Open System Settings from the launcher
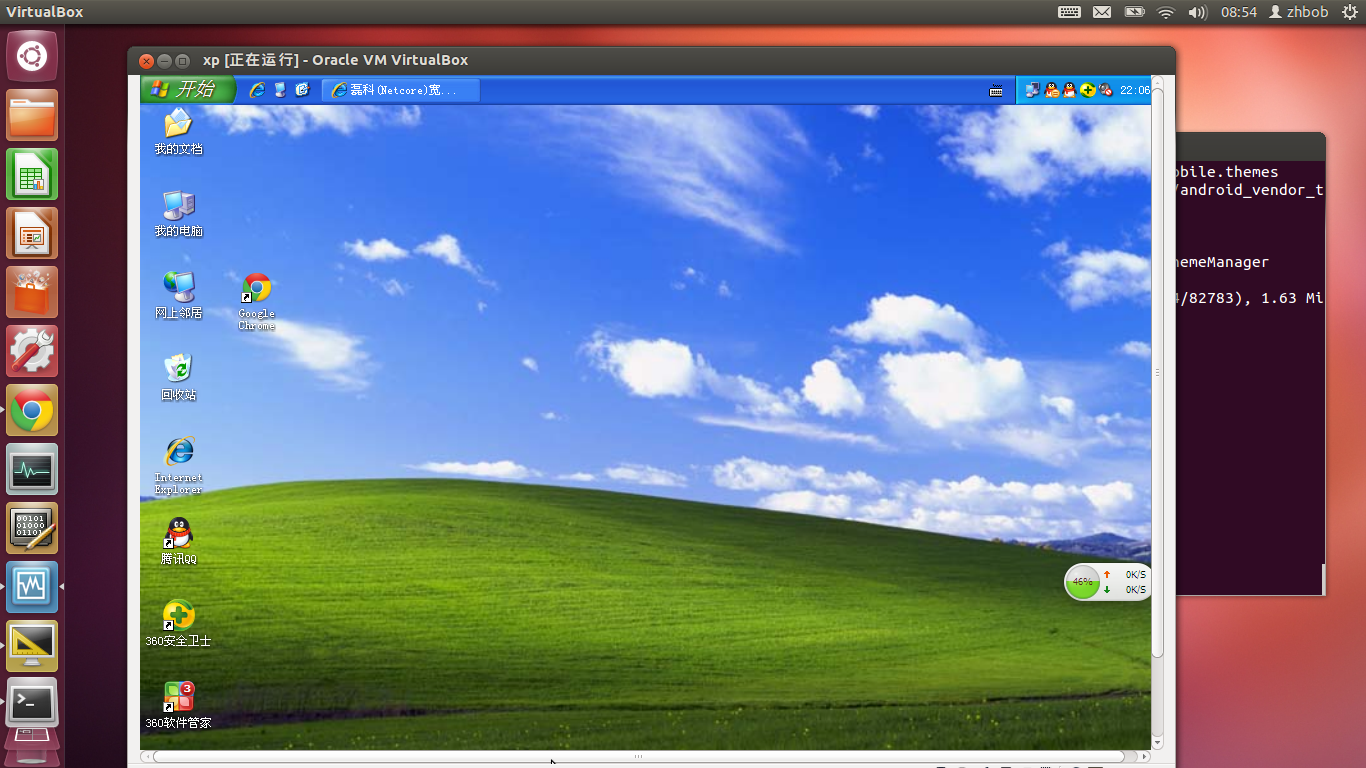Screen dimensions: 1366x768 pos(32,351)
